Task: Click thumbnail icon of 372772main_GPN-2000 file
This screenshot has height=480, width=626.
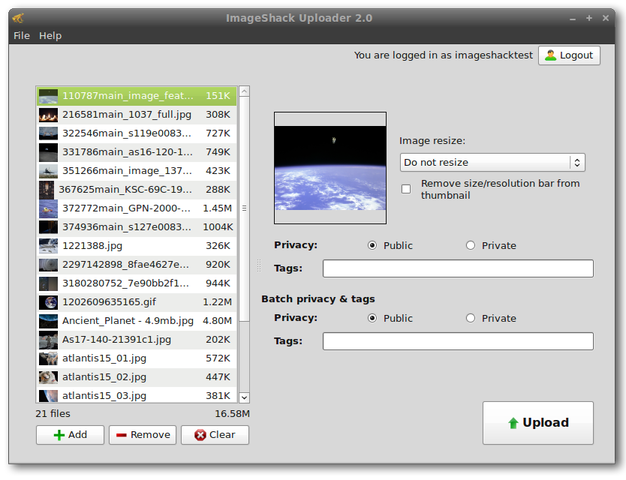Action: (48, 208)
